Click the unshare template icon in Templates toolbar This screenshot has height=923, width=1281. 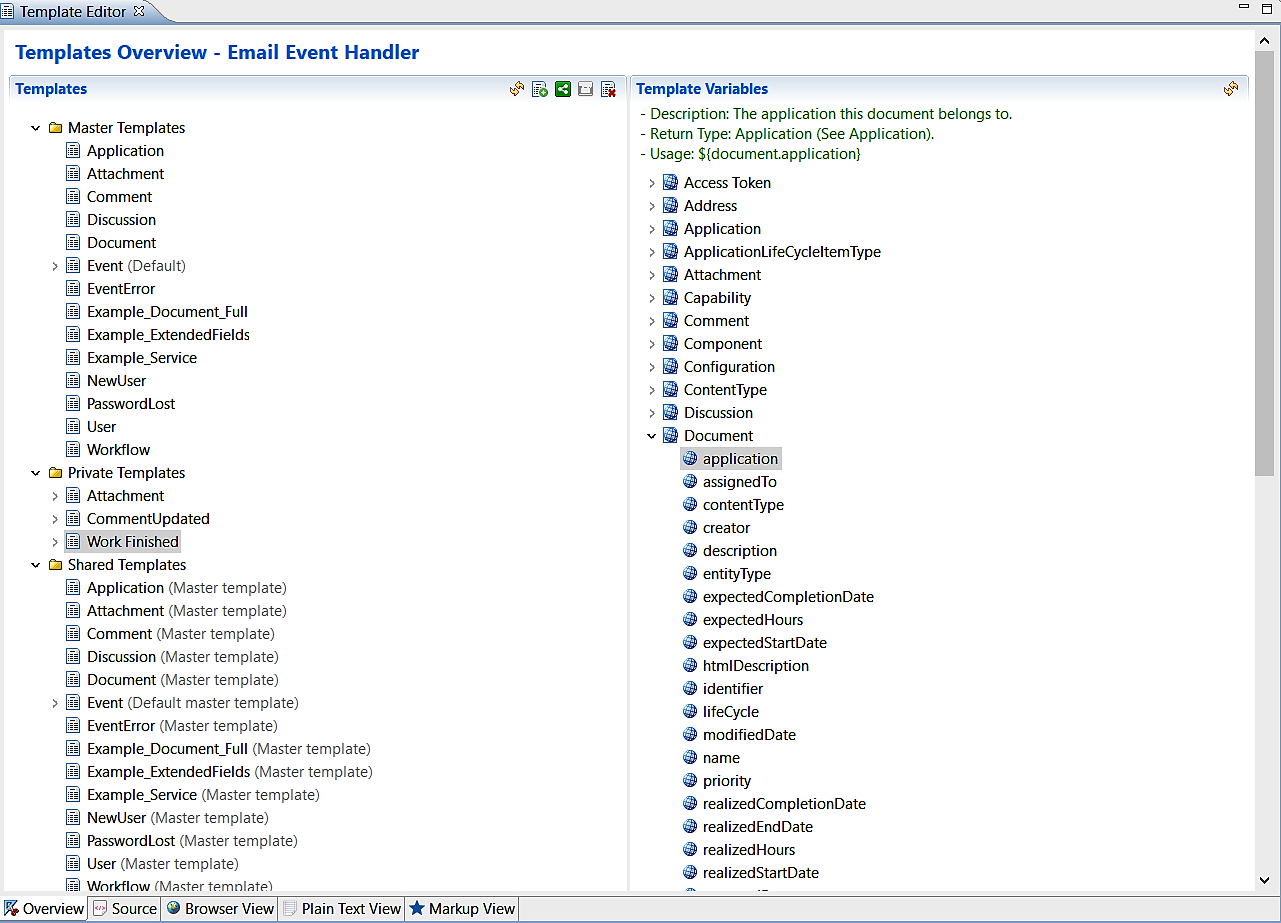click(x=586, y=89)
